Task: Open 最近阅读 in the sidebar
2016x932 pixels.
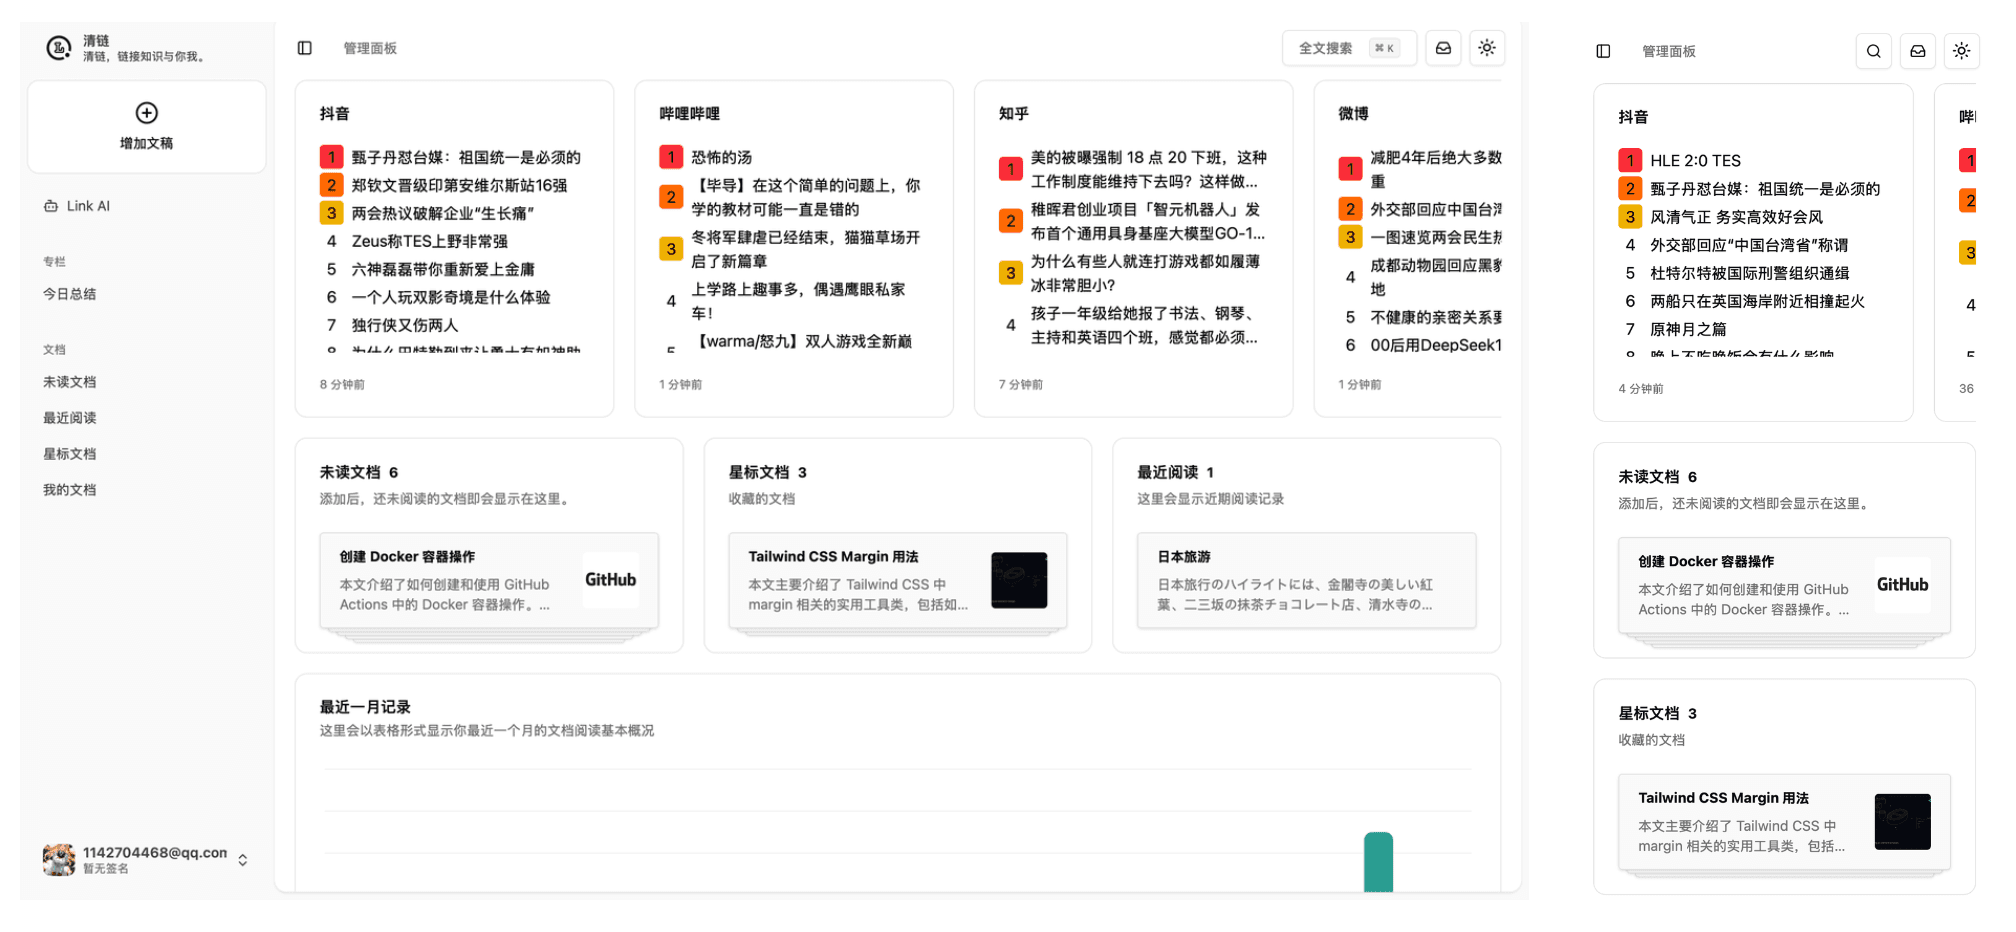Action: point(70,418)
